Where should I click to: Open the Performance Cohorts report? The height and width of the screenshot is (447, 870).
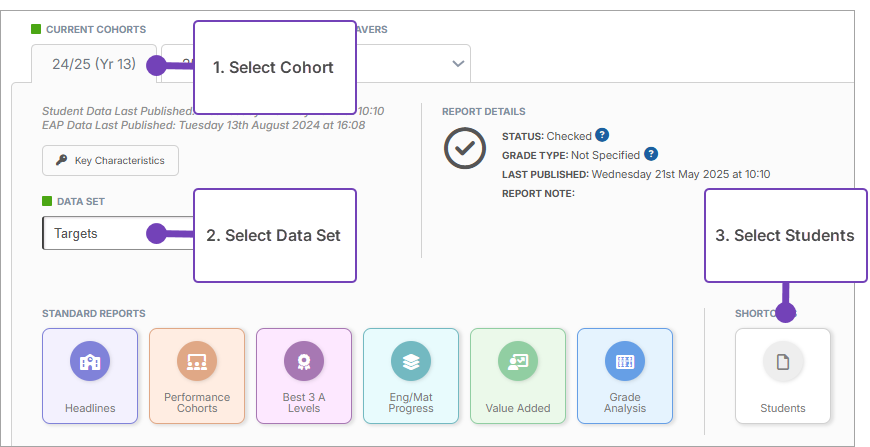click(x=197, y=376)
